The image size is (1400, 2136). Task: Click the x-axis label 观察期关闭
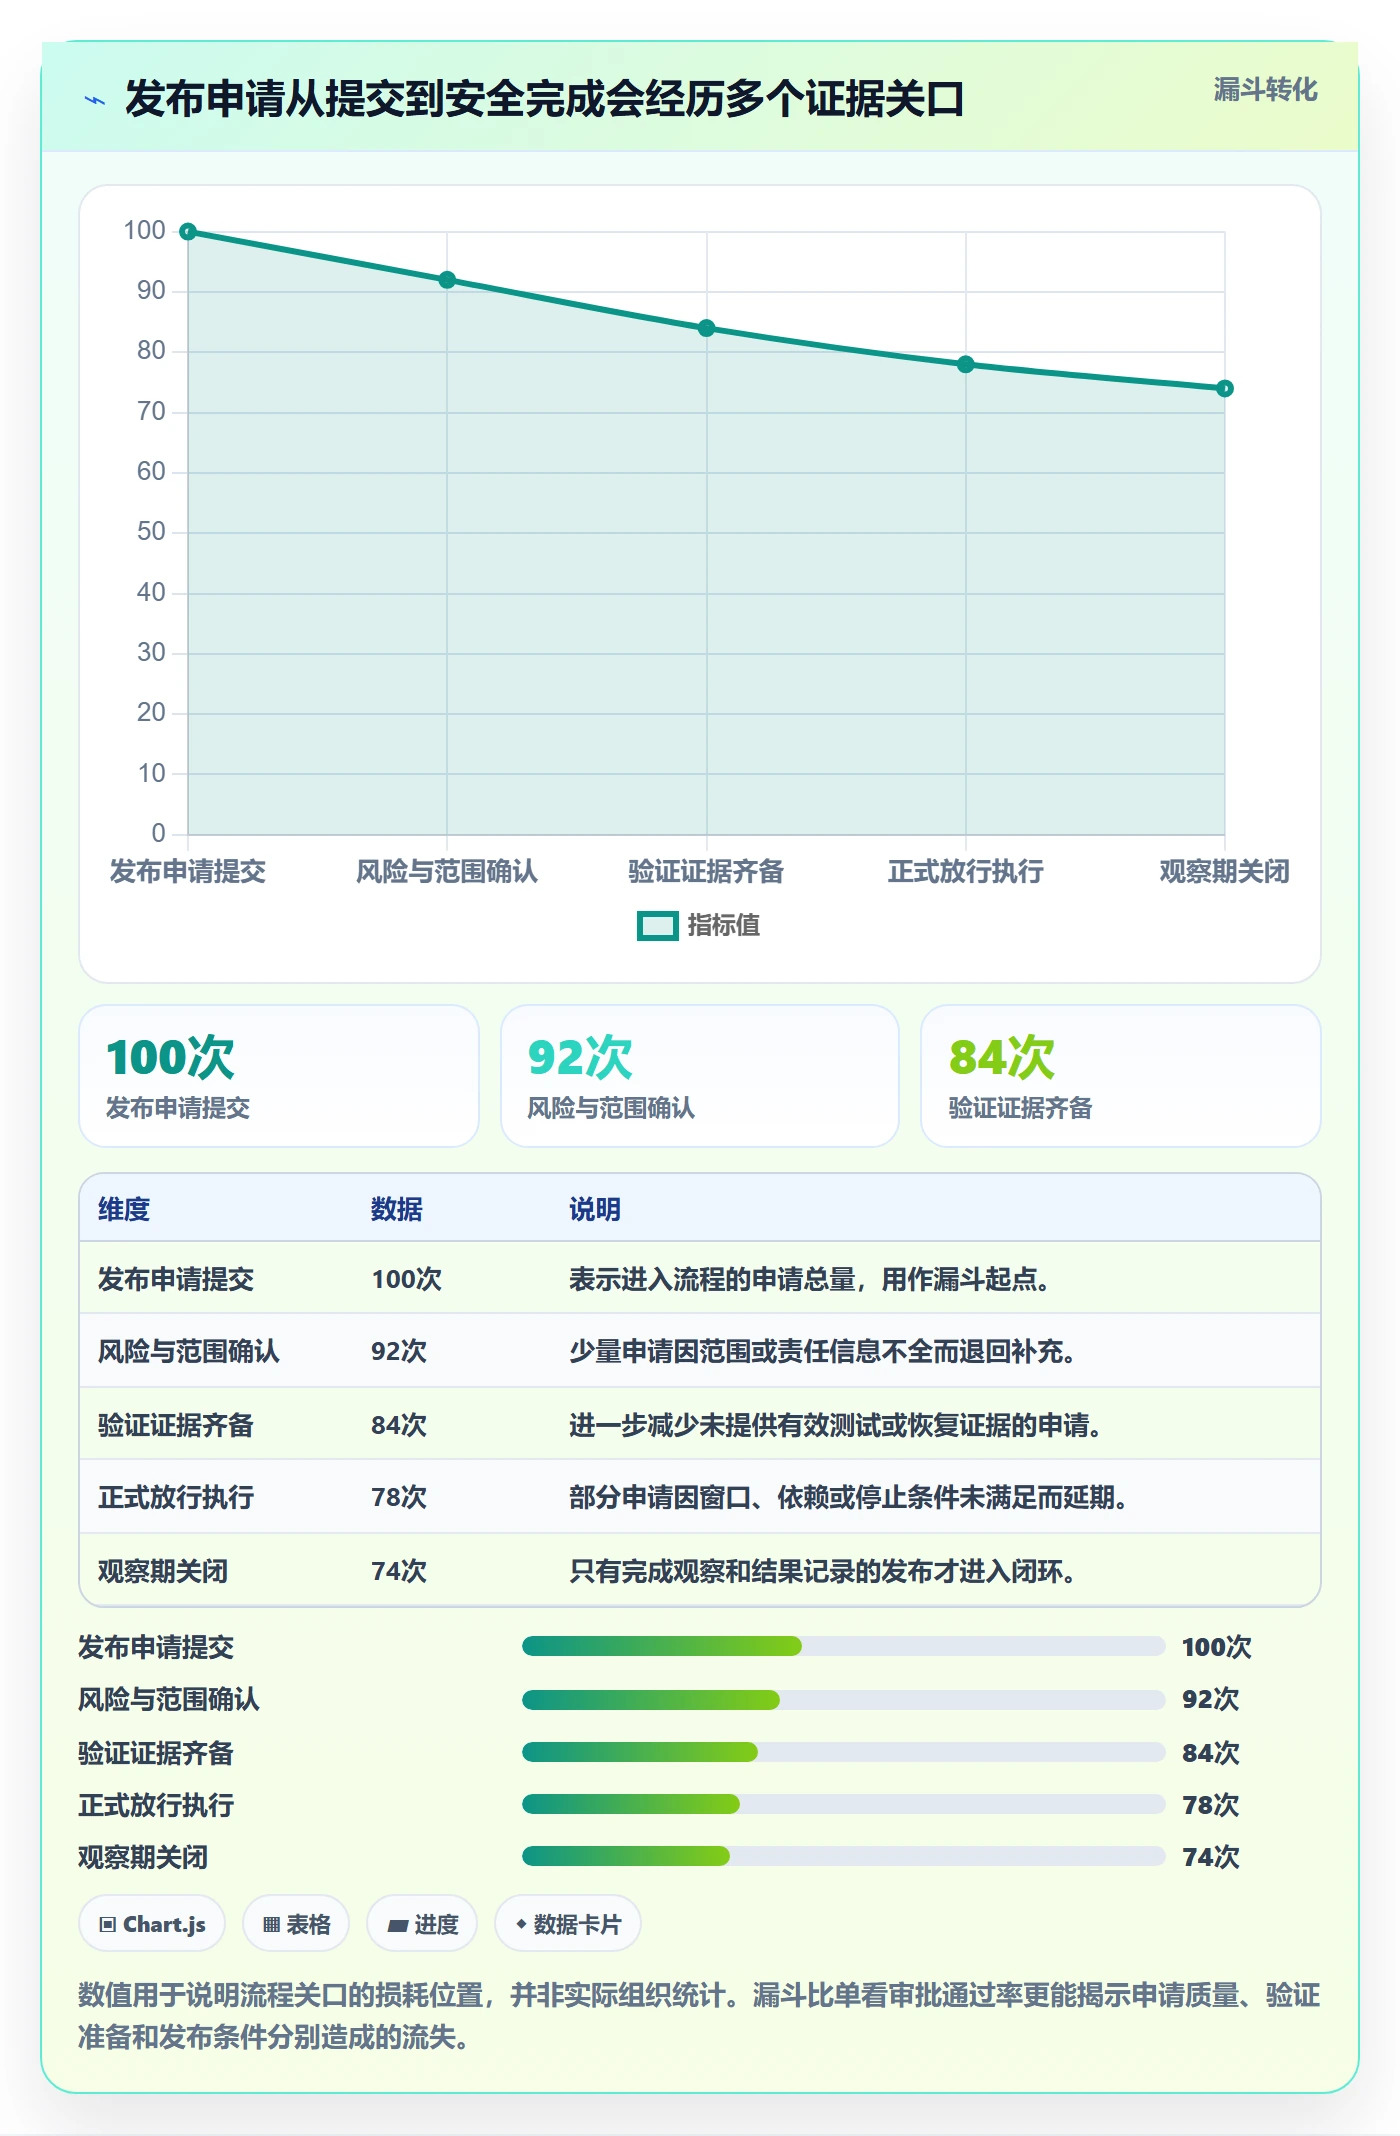(x=1224, y=871)
